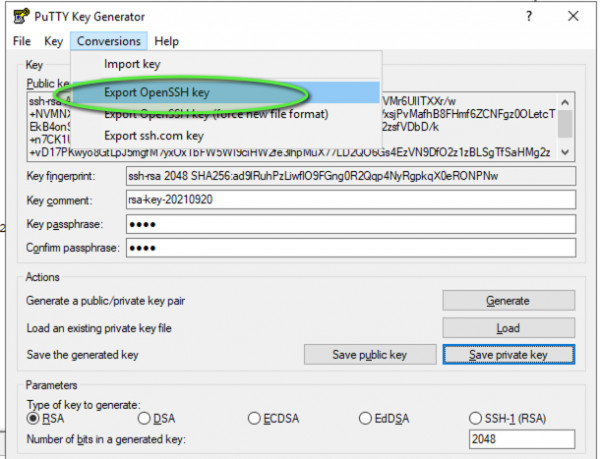Image resolution: width=600 pixels, height=459 pixels.
Task: Click the PuTTY Key Generator title icon
Action: click(x=21, y=16)
